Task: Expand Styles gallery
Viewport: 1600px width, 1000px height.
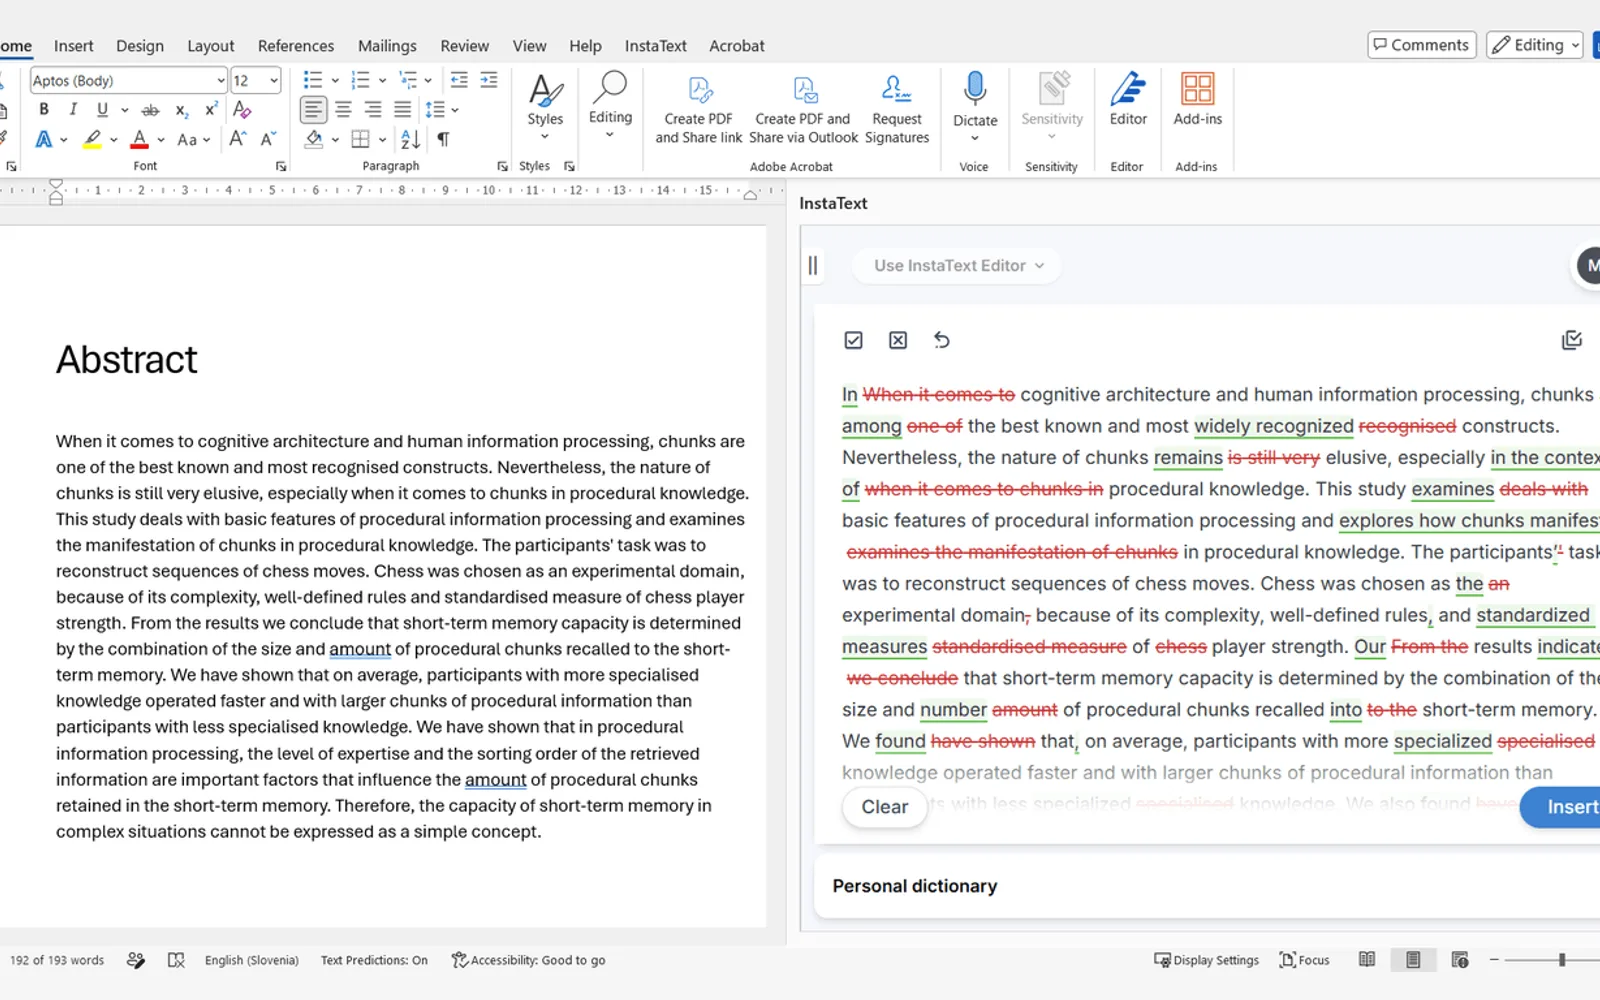Action: [545, 108]
